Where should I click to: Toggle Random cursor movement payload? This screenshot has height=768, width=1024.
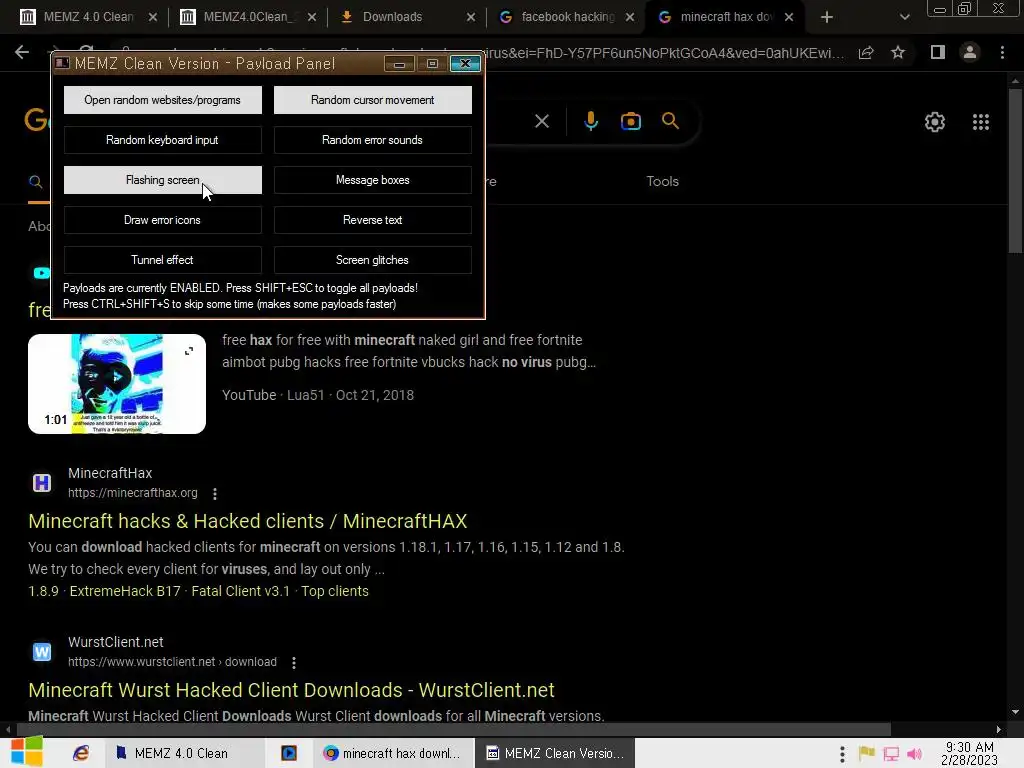372,100
